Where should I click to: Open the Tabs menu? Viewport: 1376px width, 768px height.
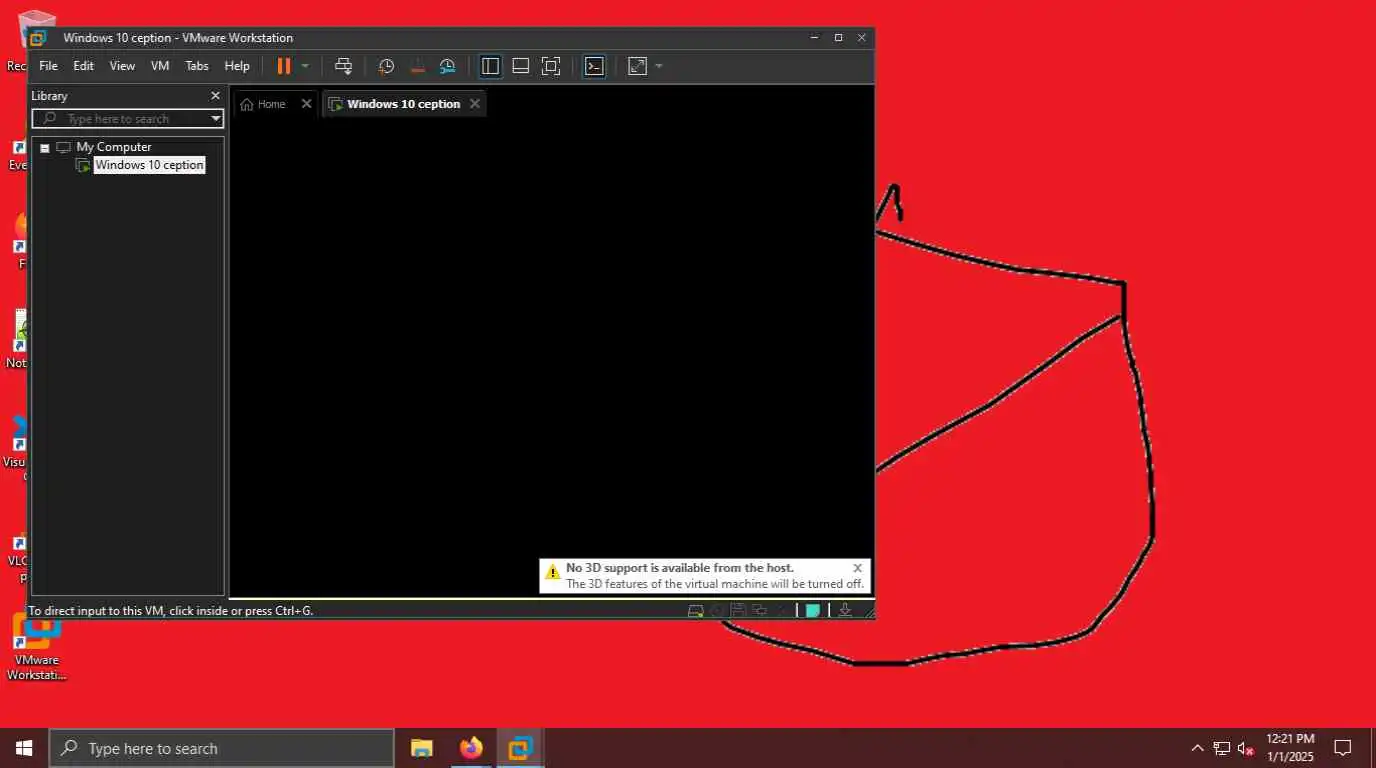click(x=197, y=66)
